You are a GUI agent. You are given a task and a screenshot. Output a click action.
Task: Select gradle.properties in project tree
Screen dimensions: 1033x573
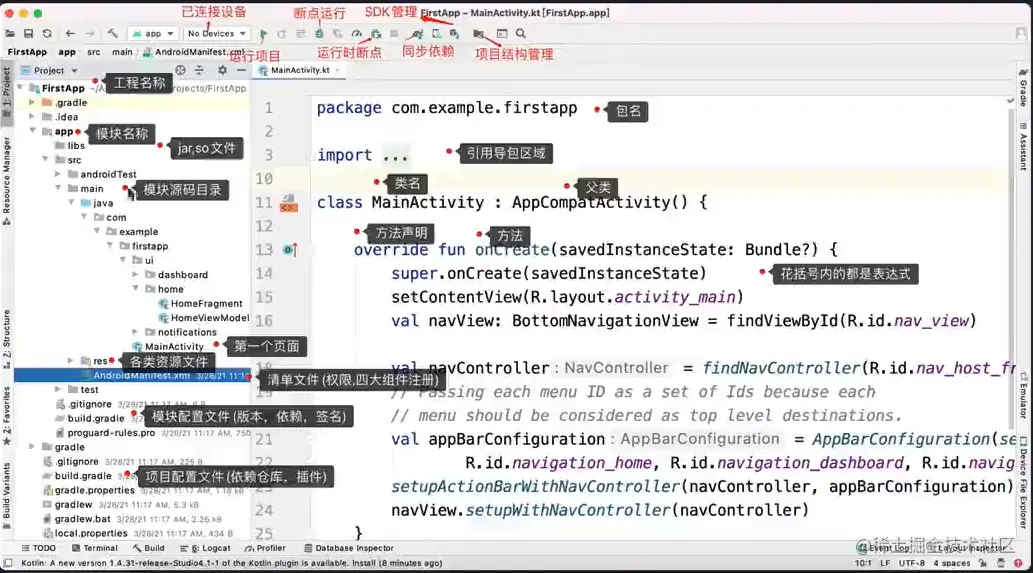[88, 490]
